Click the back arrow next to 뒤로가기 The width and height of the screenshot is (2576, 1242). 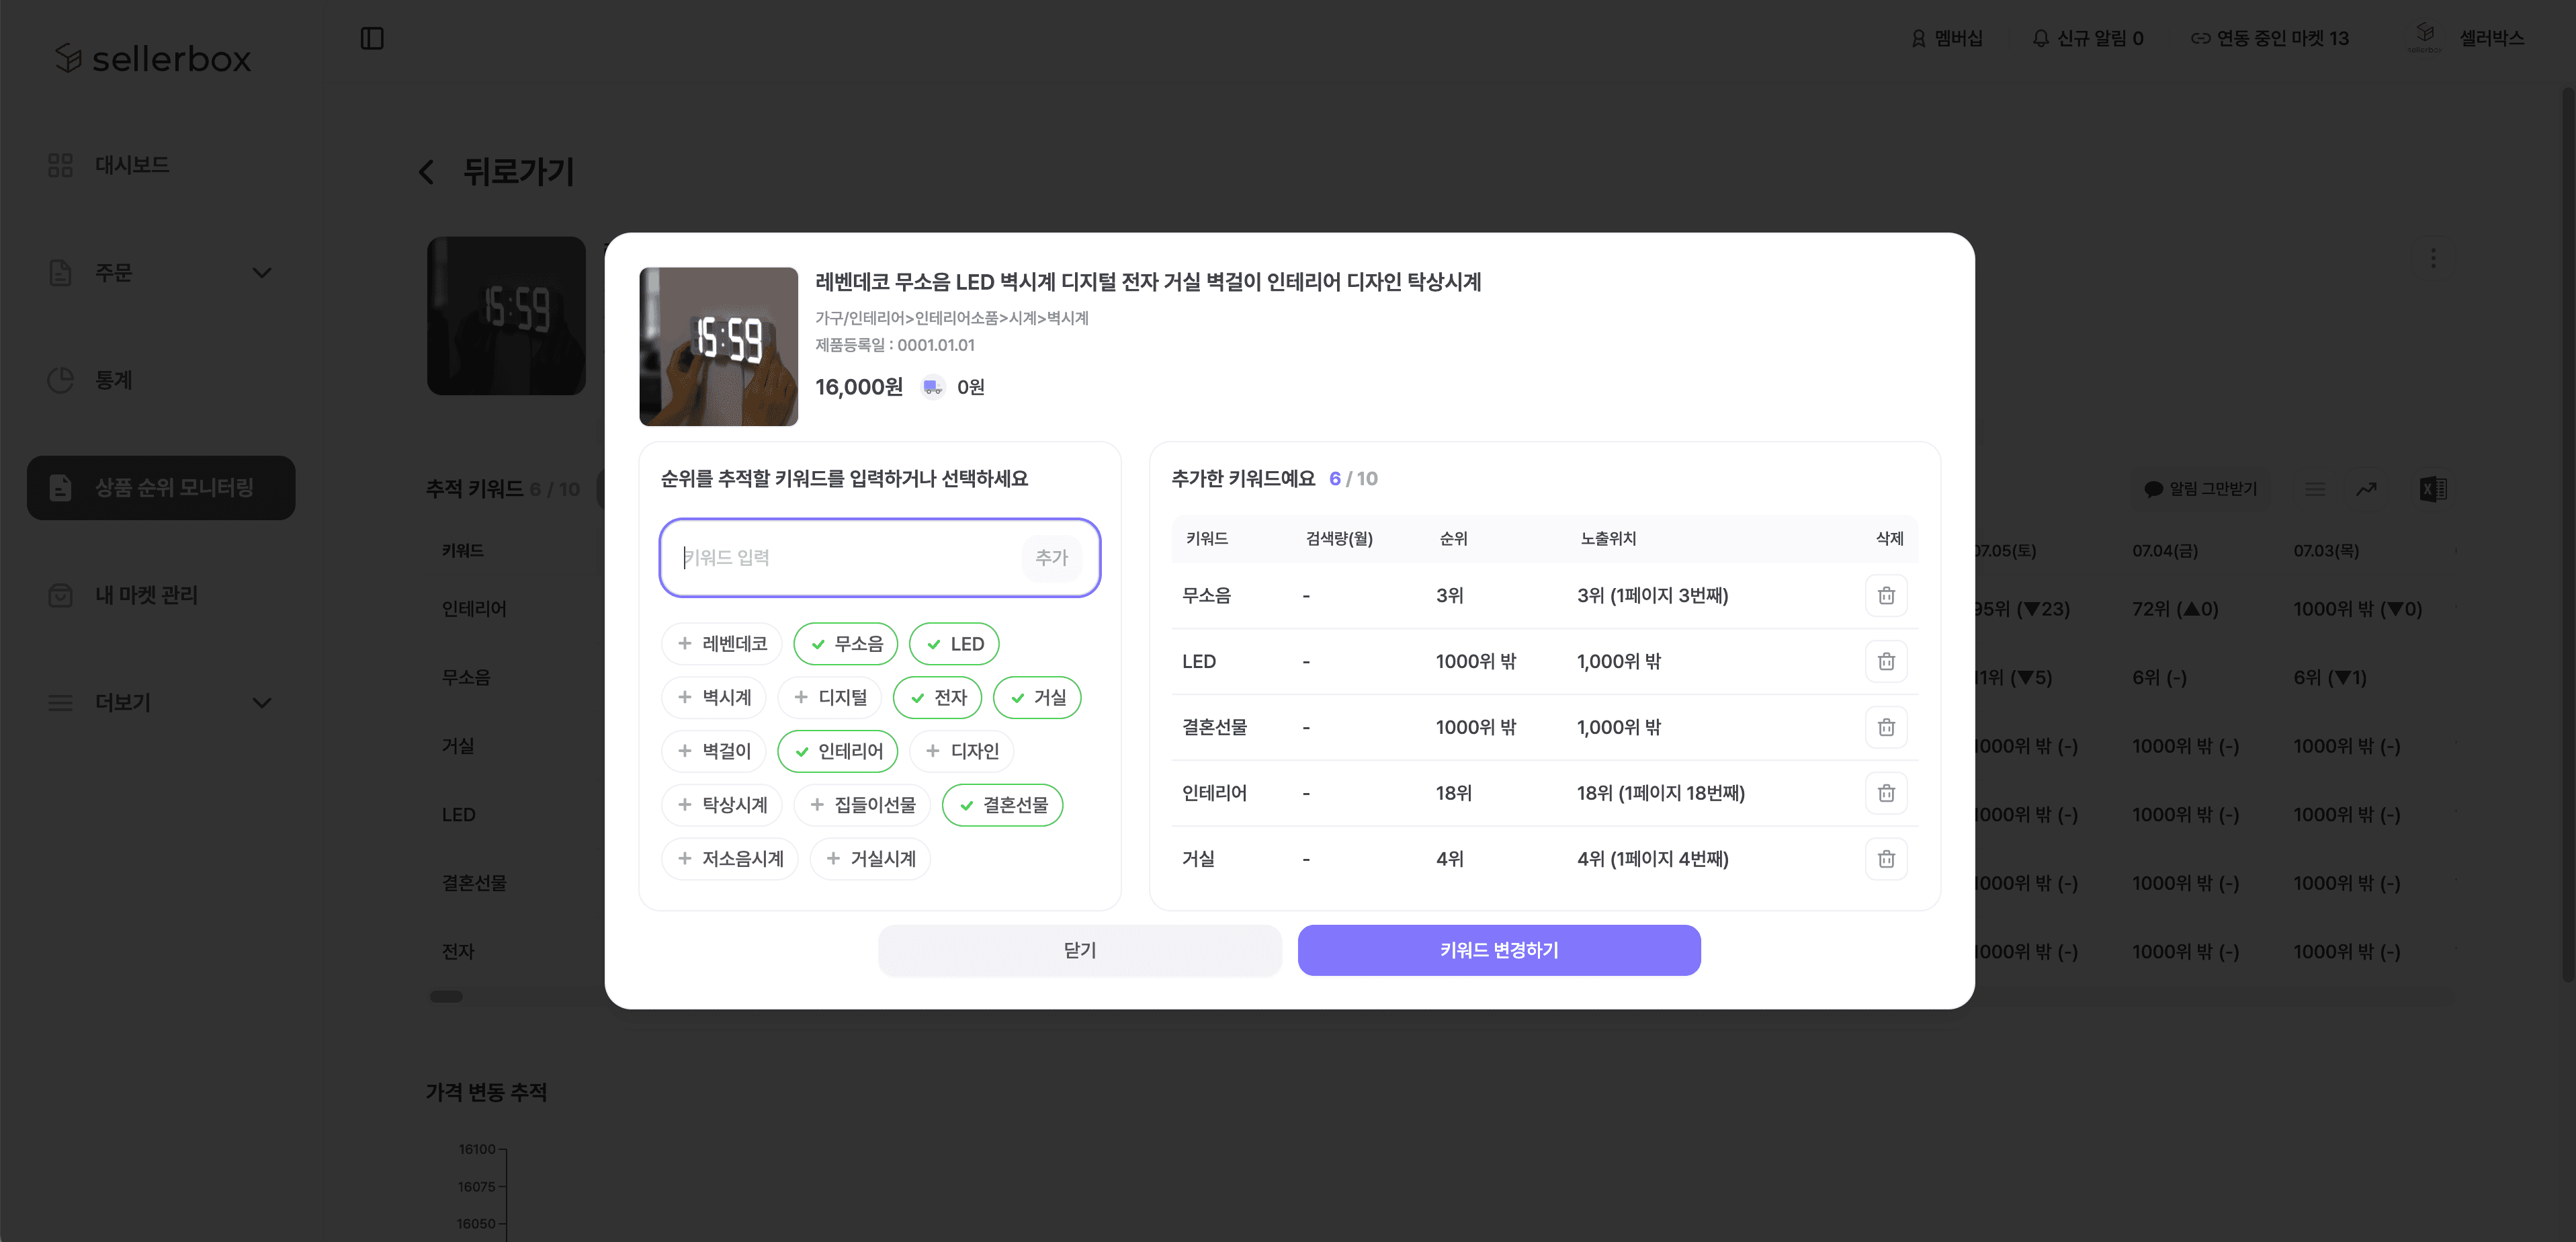(x=427, y=172)
